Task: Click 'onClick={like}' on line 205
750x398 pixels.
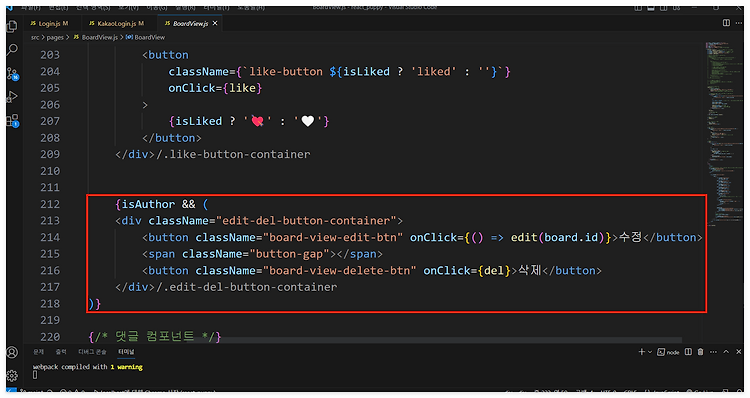Action: pos(215,88)
